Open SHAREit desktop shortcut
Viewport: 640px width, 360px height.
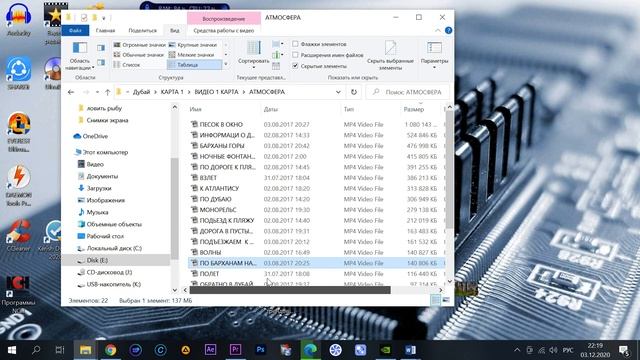pos(19,73)
